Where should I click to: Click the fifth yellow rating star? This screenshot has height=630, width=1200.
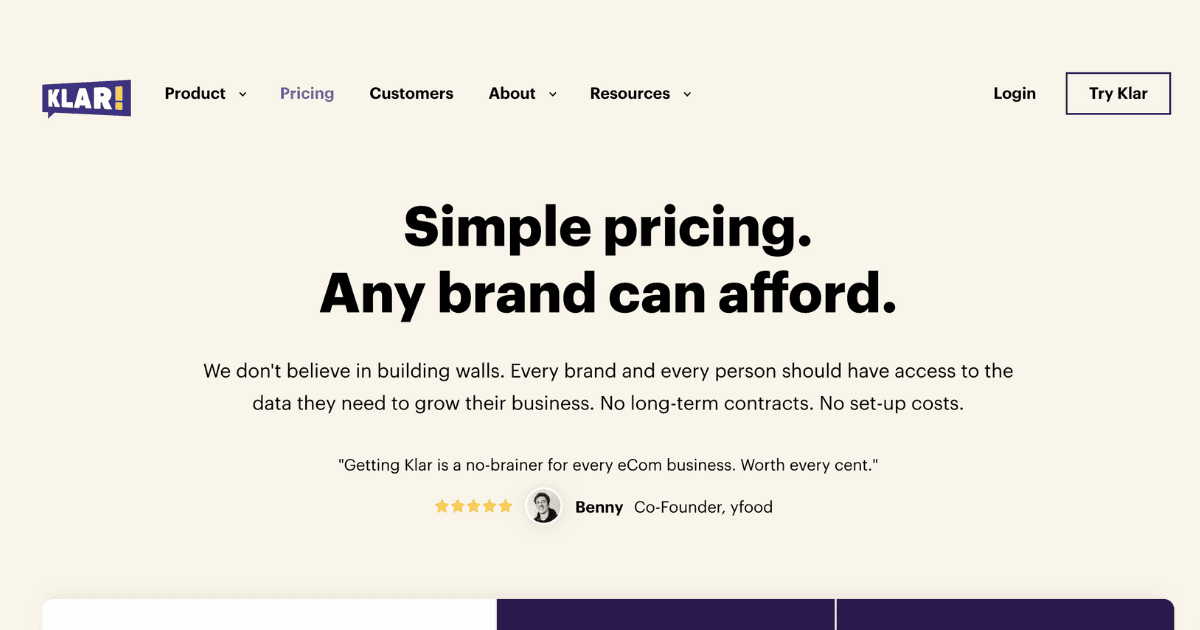[x=505, y=506]
